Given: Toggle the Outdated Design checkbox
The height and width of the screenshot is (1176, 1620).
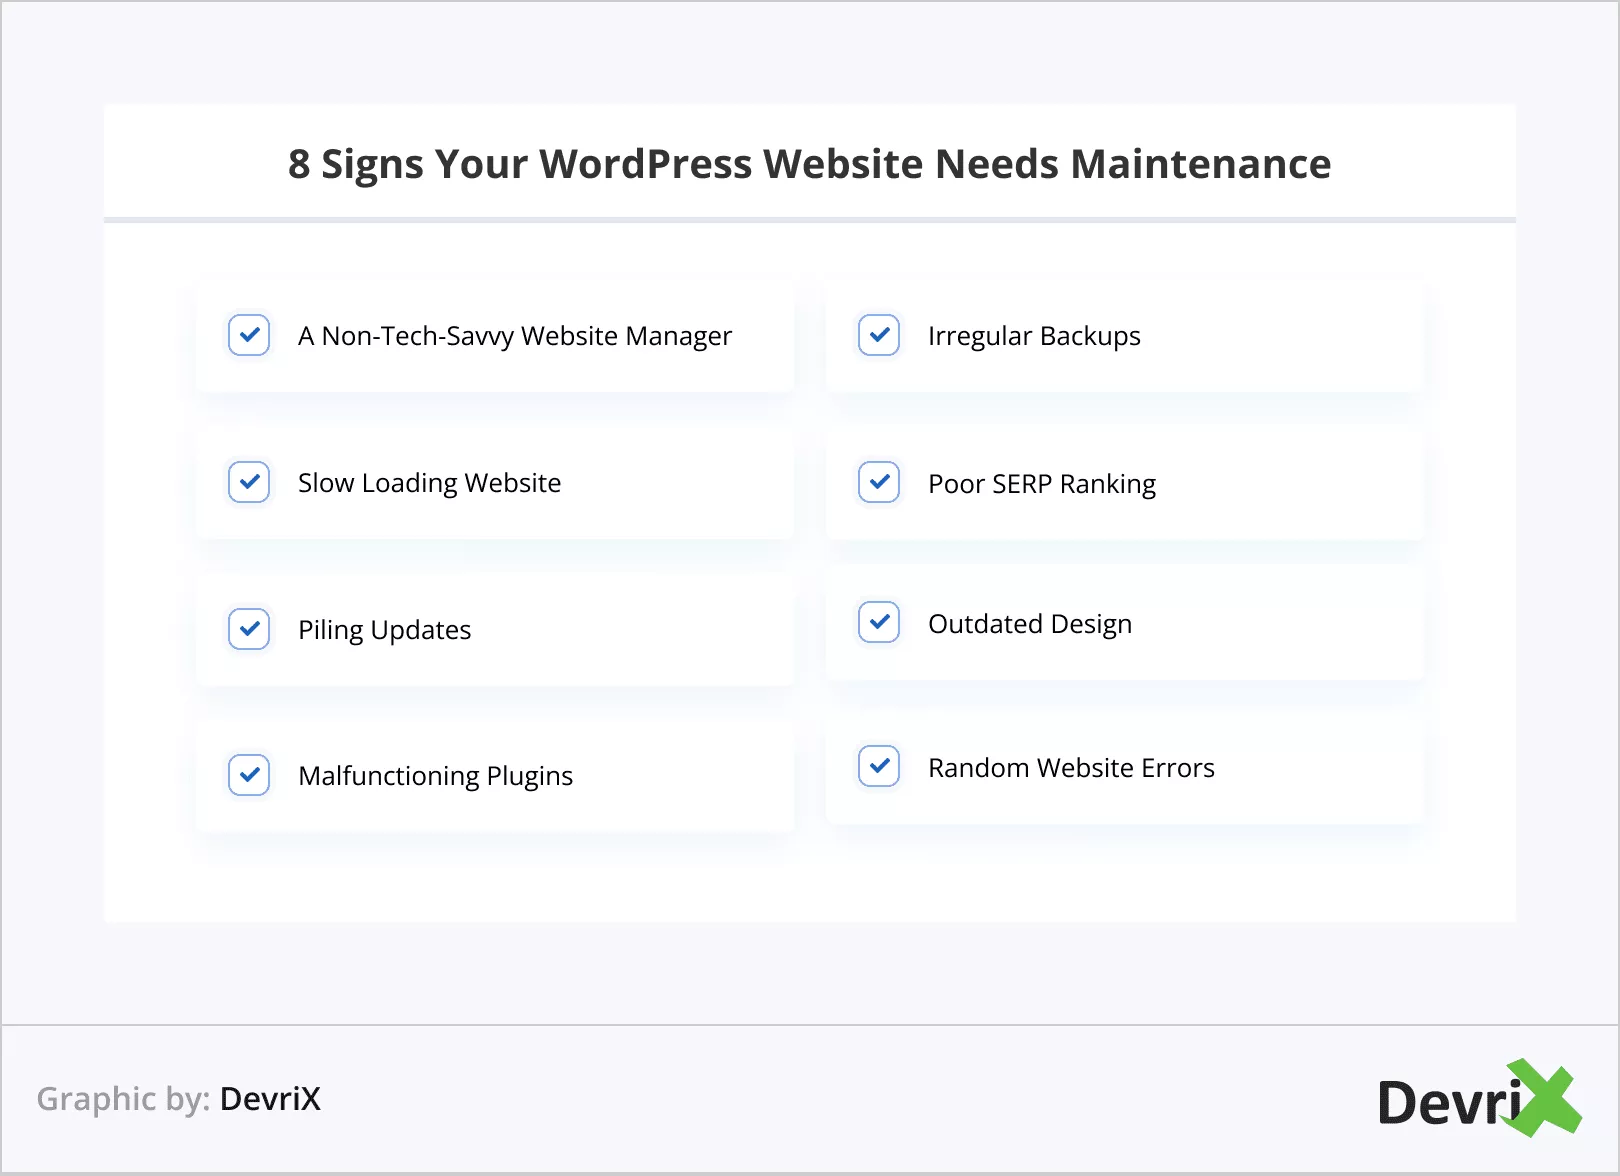Looking at the screenshot, I should 879,622.
